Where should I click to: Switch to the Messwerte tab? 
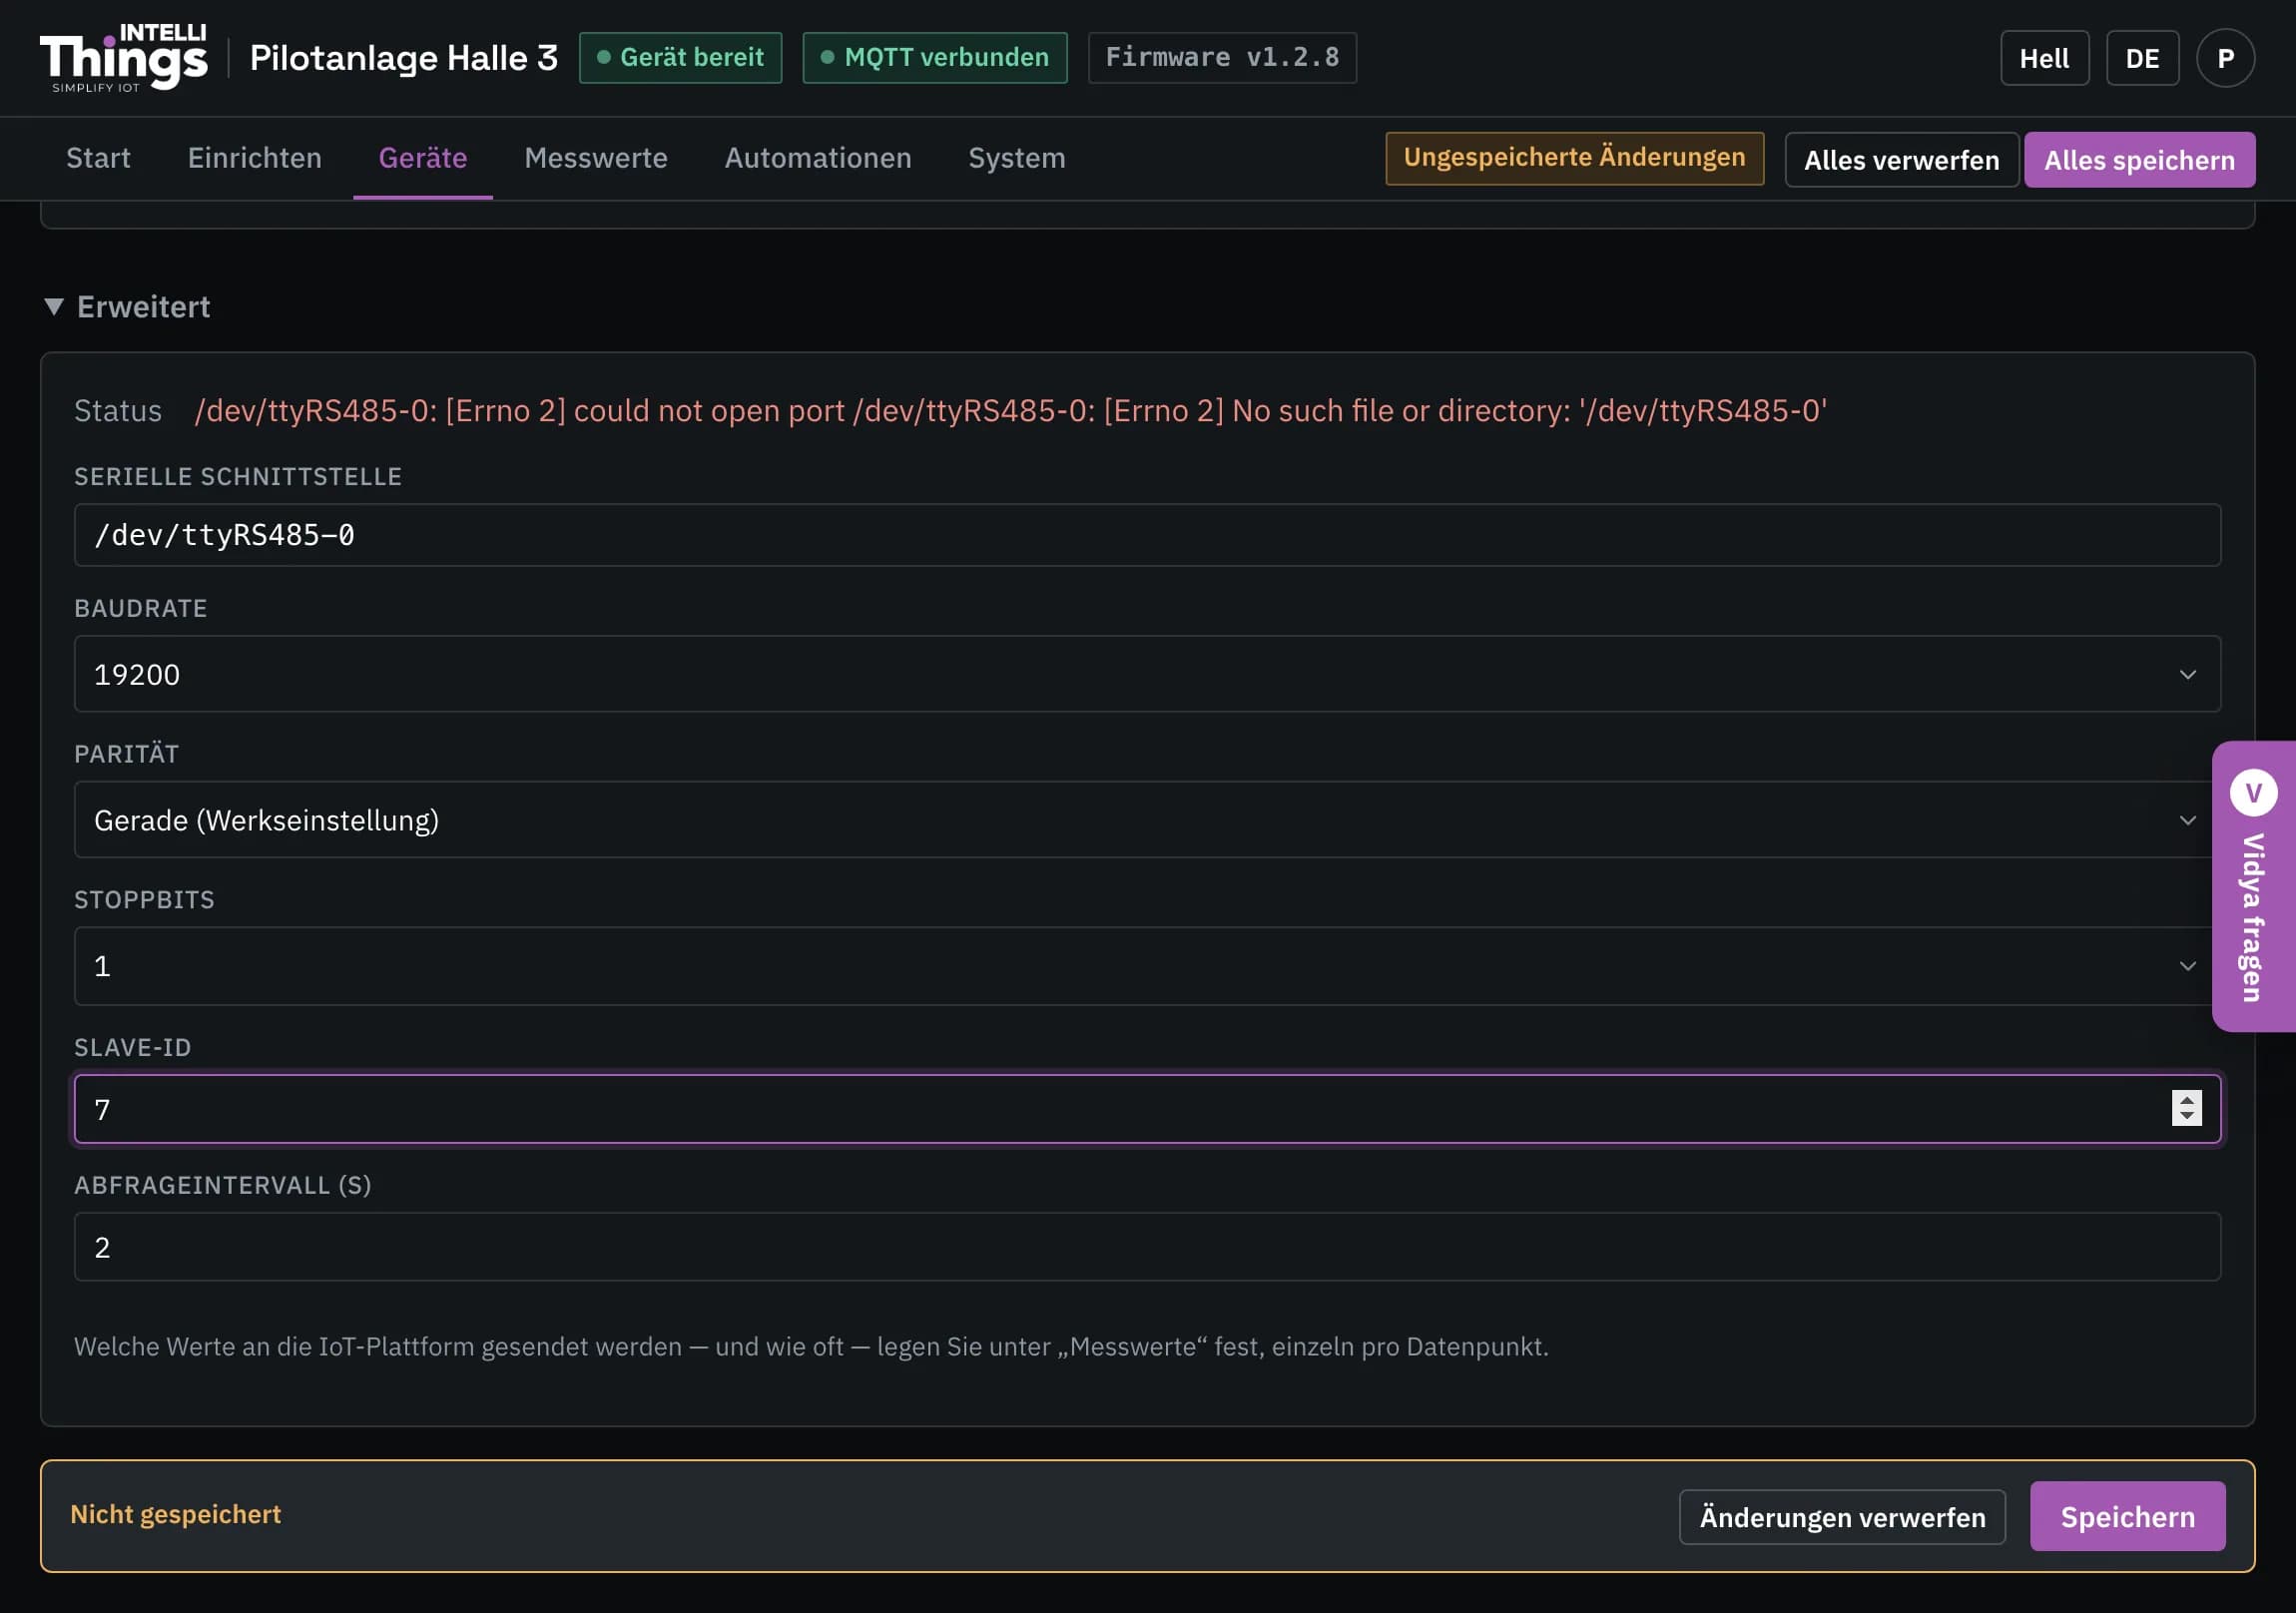pyautogui.click(x=596, y=158)
